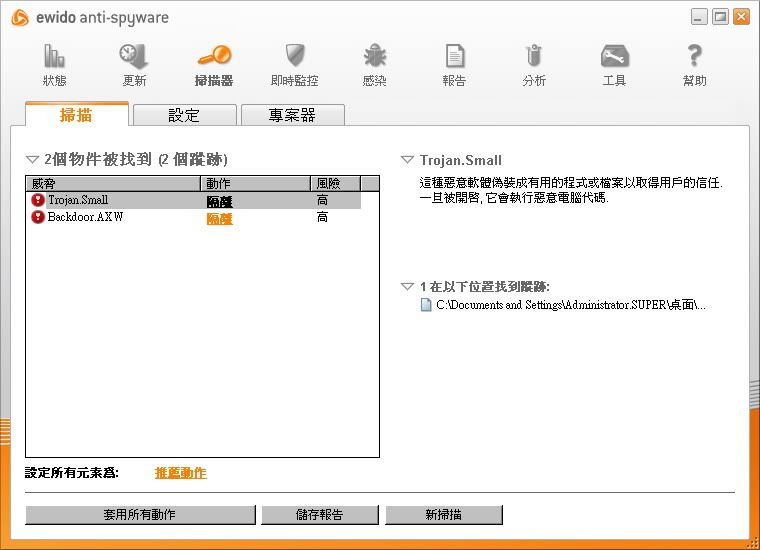Open the 狀態 status icon
Image resolution: width=760 pixels, height=550 pixels.
coord(55,57)
